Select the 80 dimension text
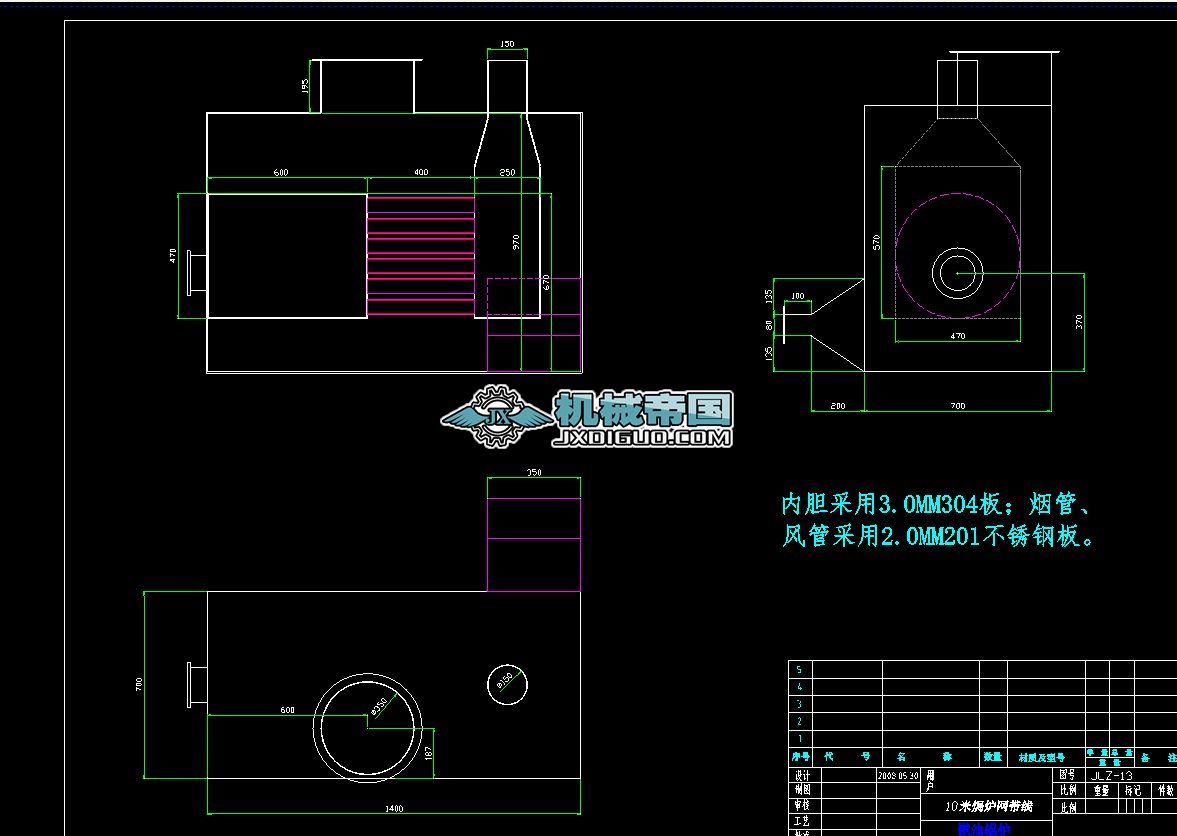1177x836 pixels. point(769,325)
